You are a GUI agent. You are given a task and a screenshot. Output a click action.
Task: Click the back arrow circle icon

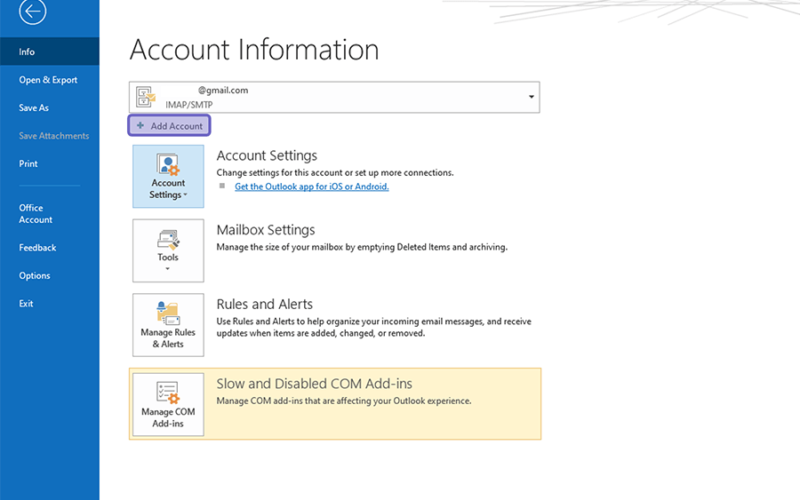pyautogui.click(x=33, y=11)
